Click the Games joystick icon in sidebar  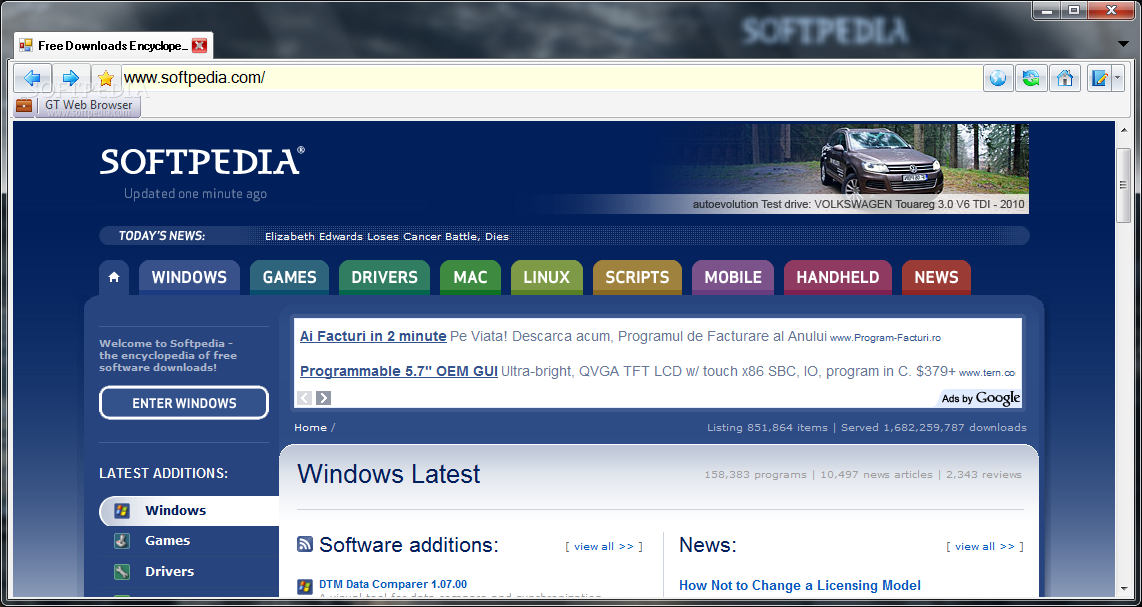click(122, 541)
